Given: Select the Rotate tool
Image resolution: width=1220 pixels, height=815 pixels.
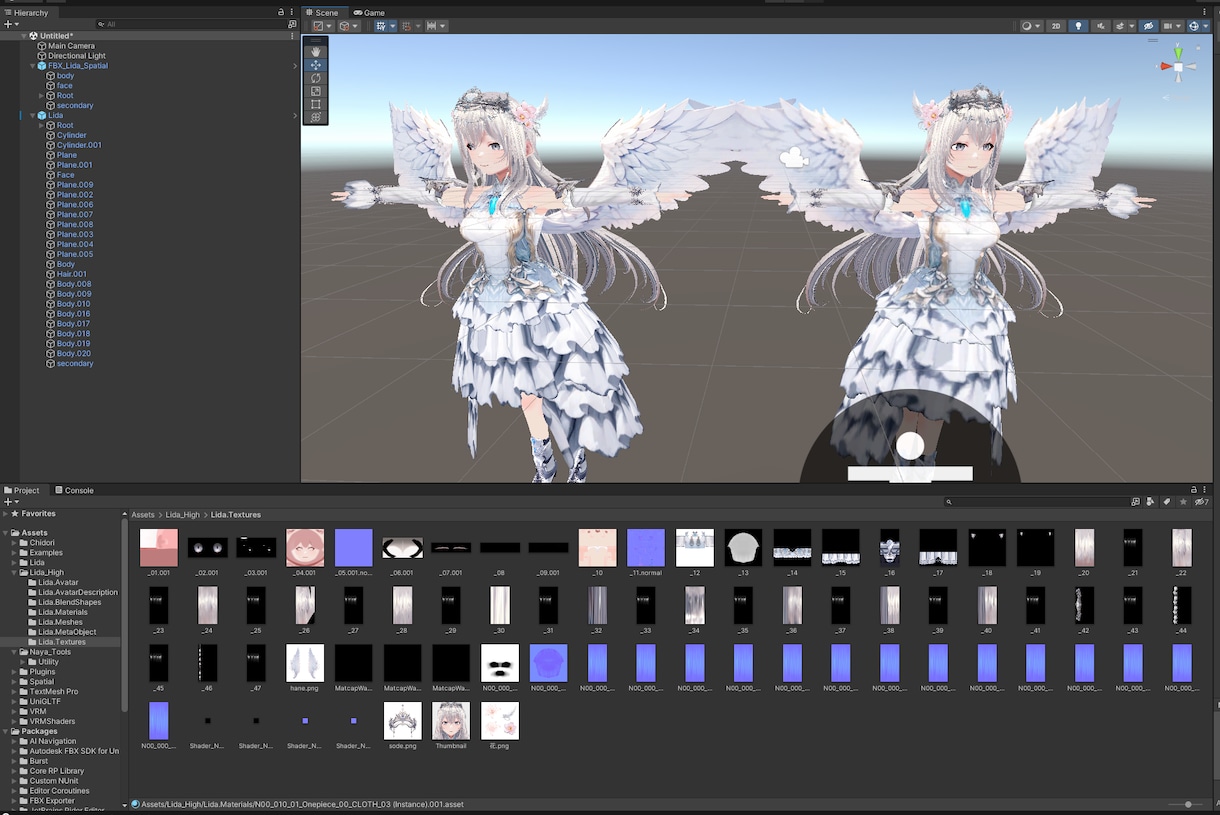Looking at the screenshot, I should pyautogui.click(x=316, y=78).
